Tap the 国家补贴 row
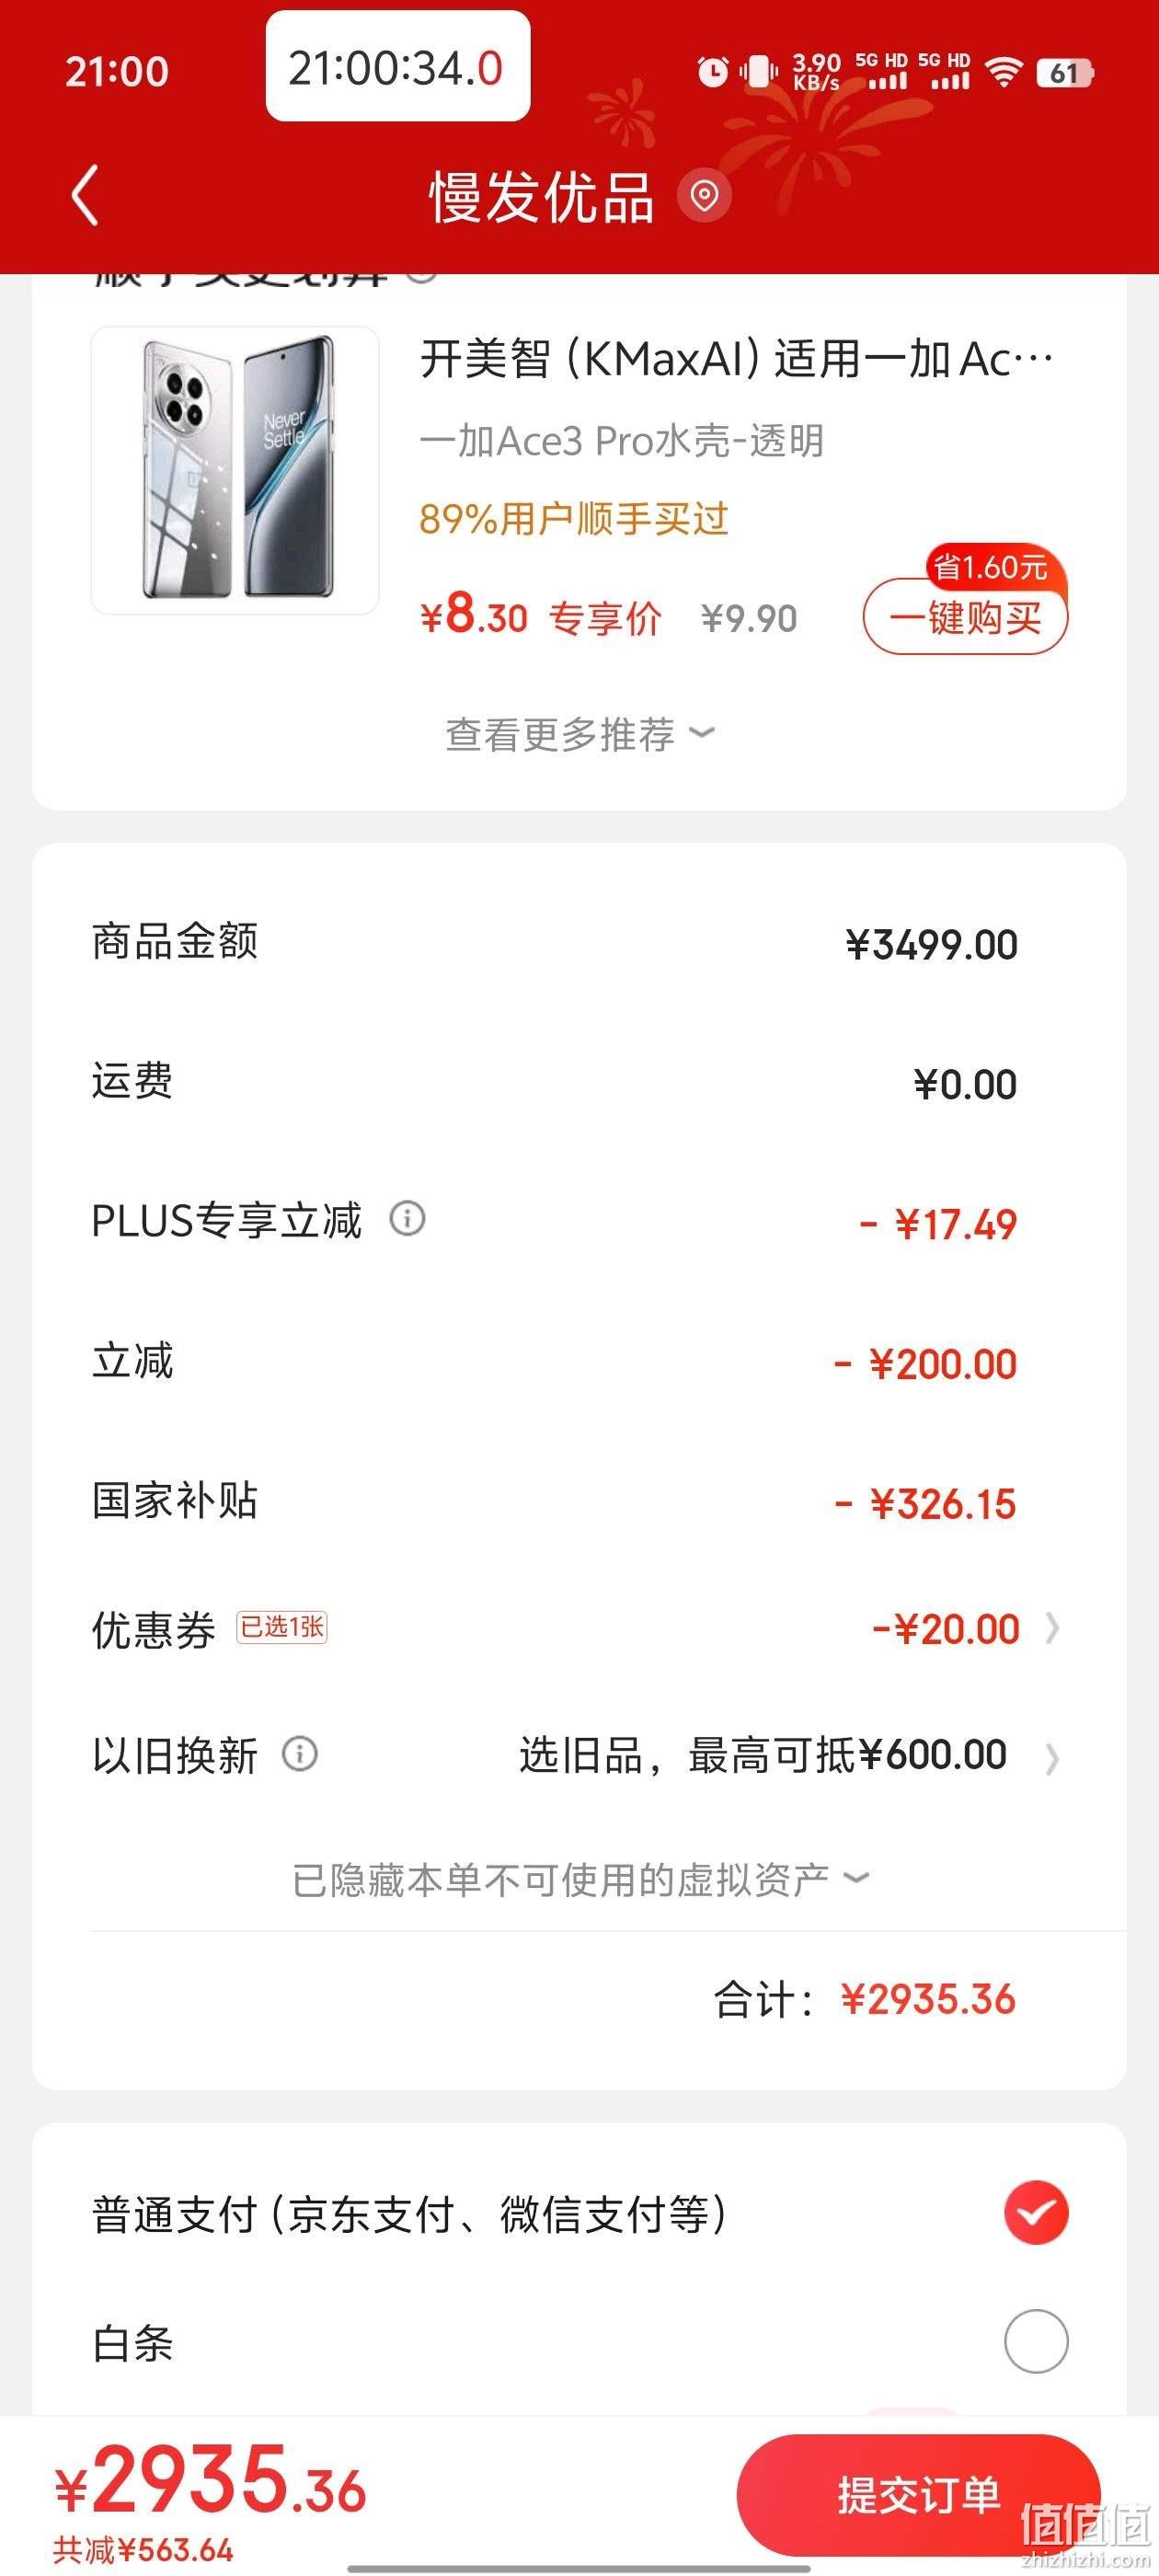 point(579,1502)
